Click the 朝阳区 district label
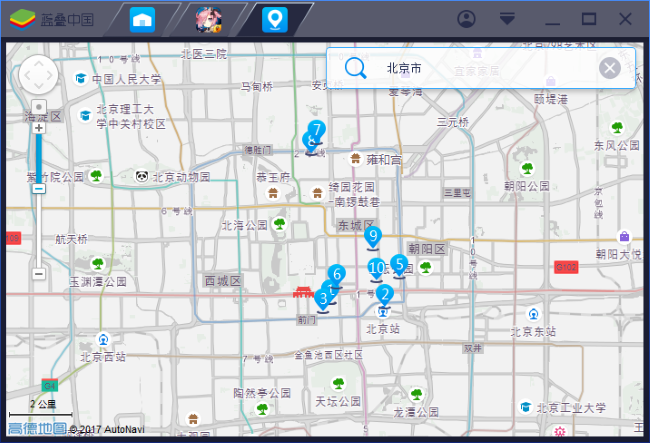 (427, 249)
